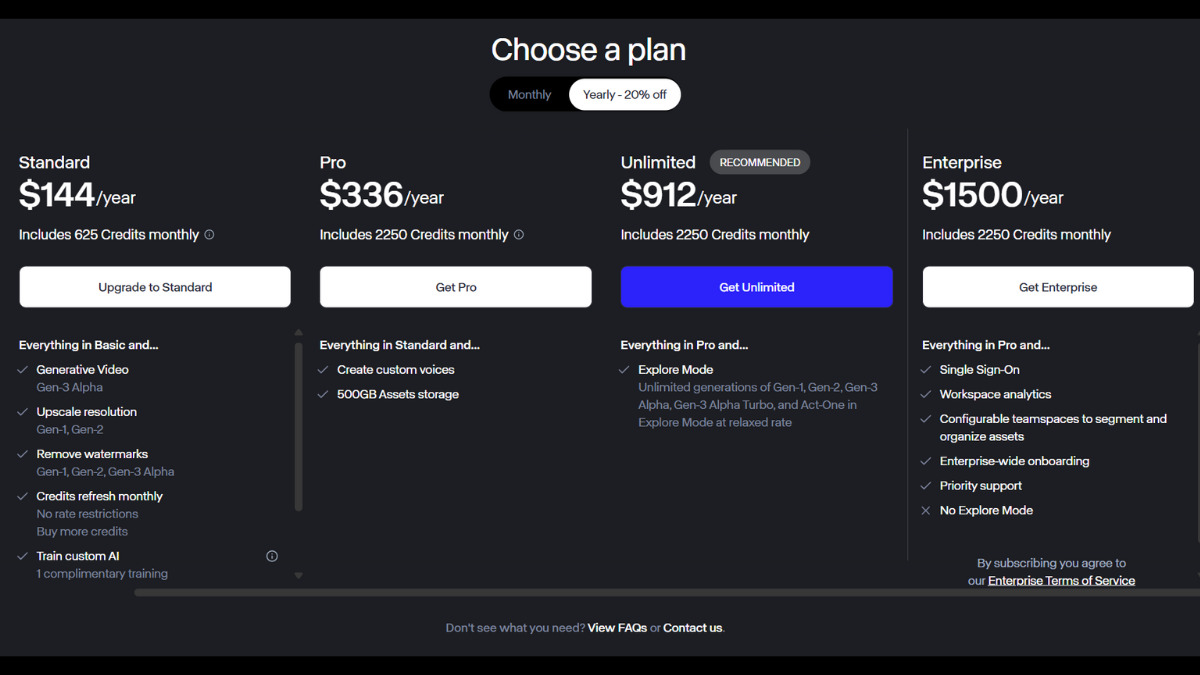The image size is (1200, 675).
Task: Follow the Contact us link
Action: 692,628
